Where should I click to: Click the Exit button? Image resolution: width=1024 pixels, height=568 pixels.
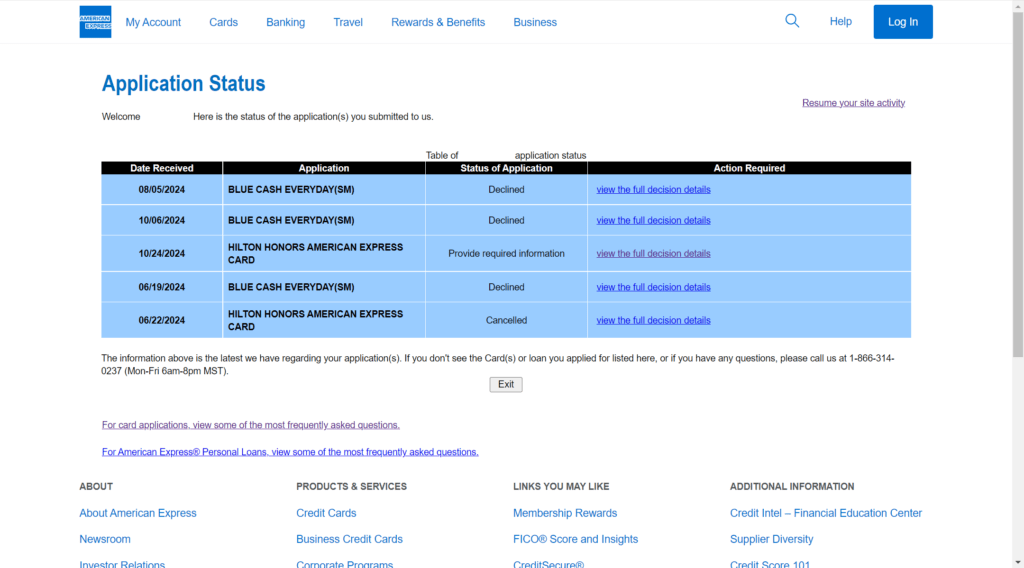506,385
